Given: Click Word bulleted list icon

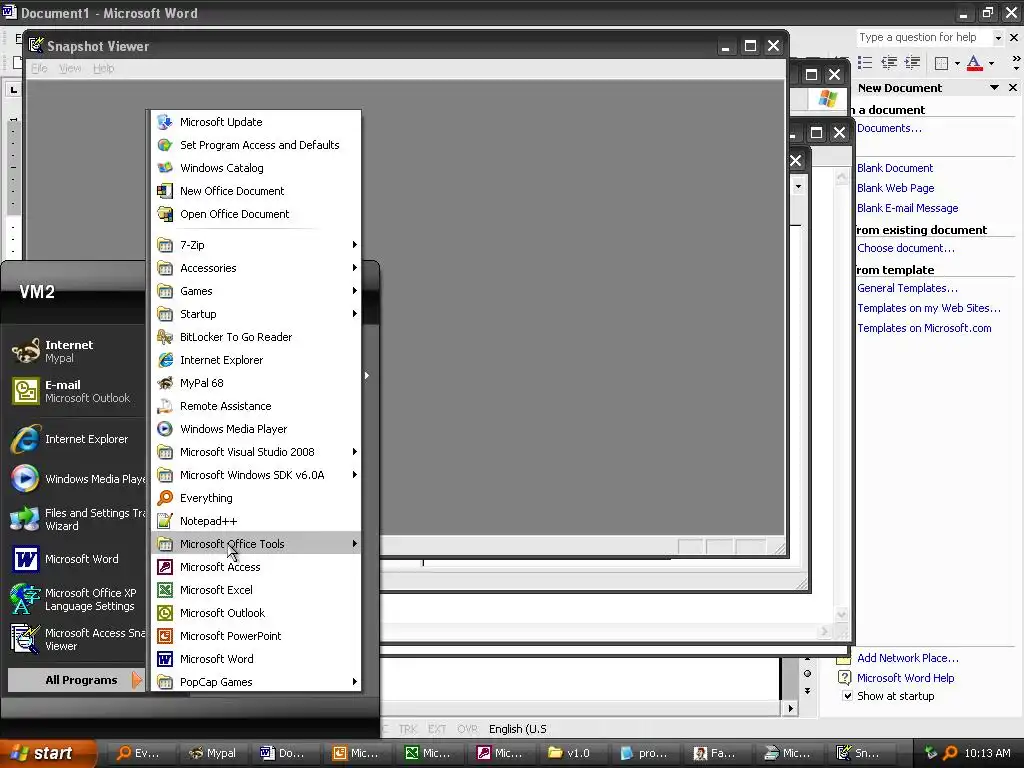Looking at the screenshot, I should [865, 63].
